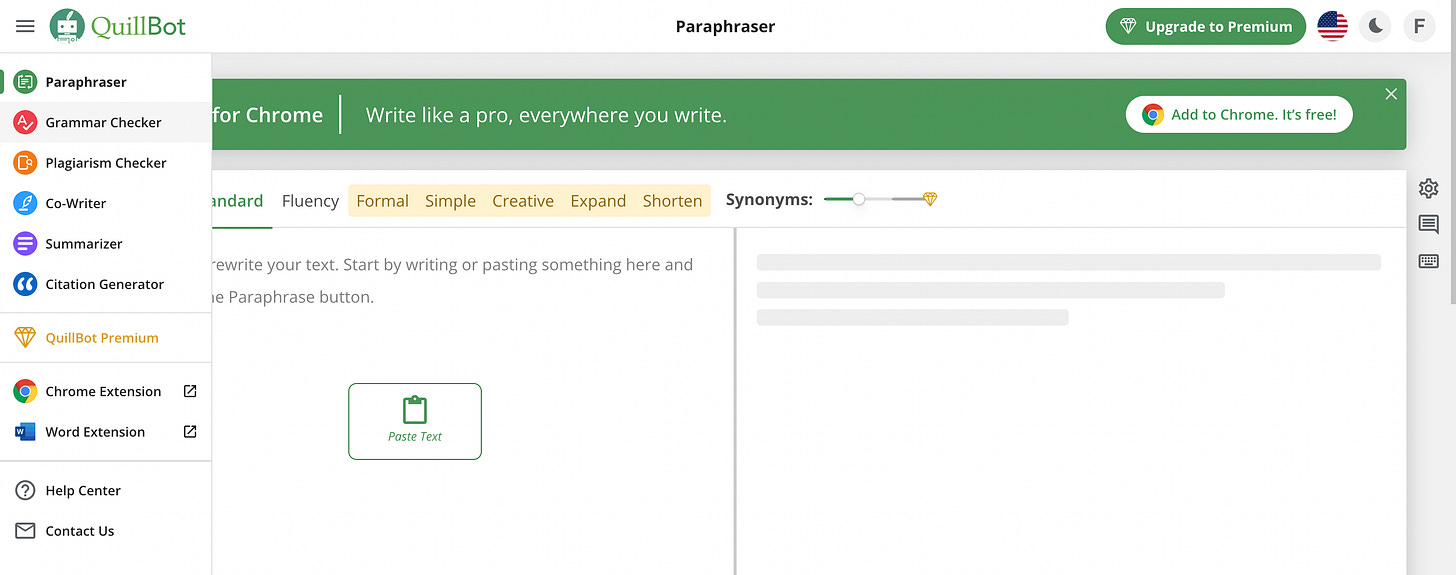Toggle dark mode moon icon
Screen dimensions: 1456x575
tap(1375, 27)
